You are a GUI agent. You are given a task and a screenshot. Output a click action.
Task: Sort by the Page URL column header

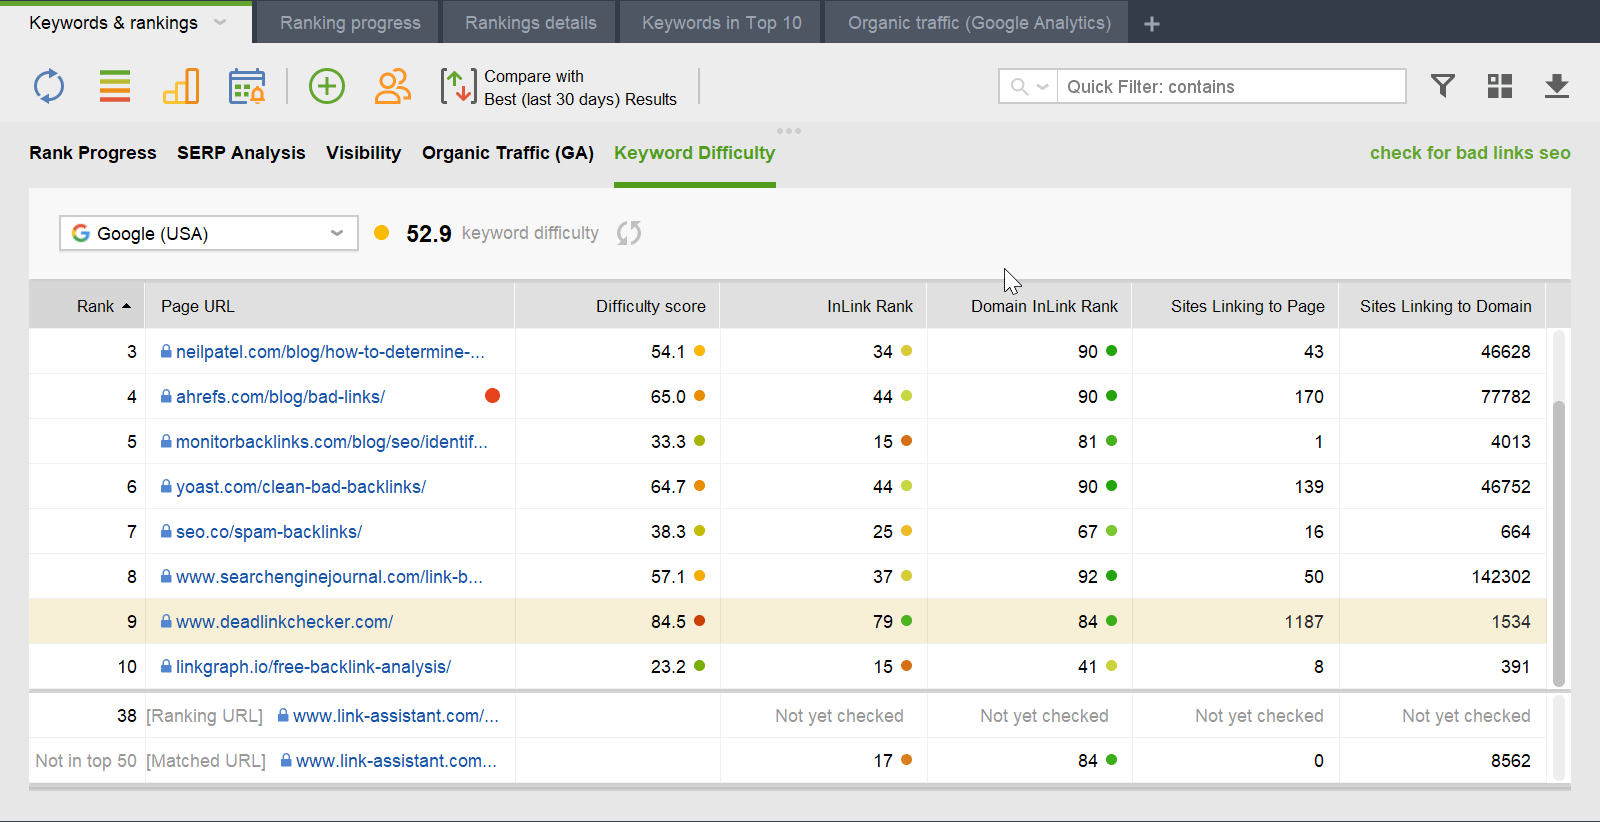(330, 306)
